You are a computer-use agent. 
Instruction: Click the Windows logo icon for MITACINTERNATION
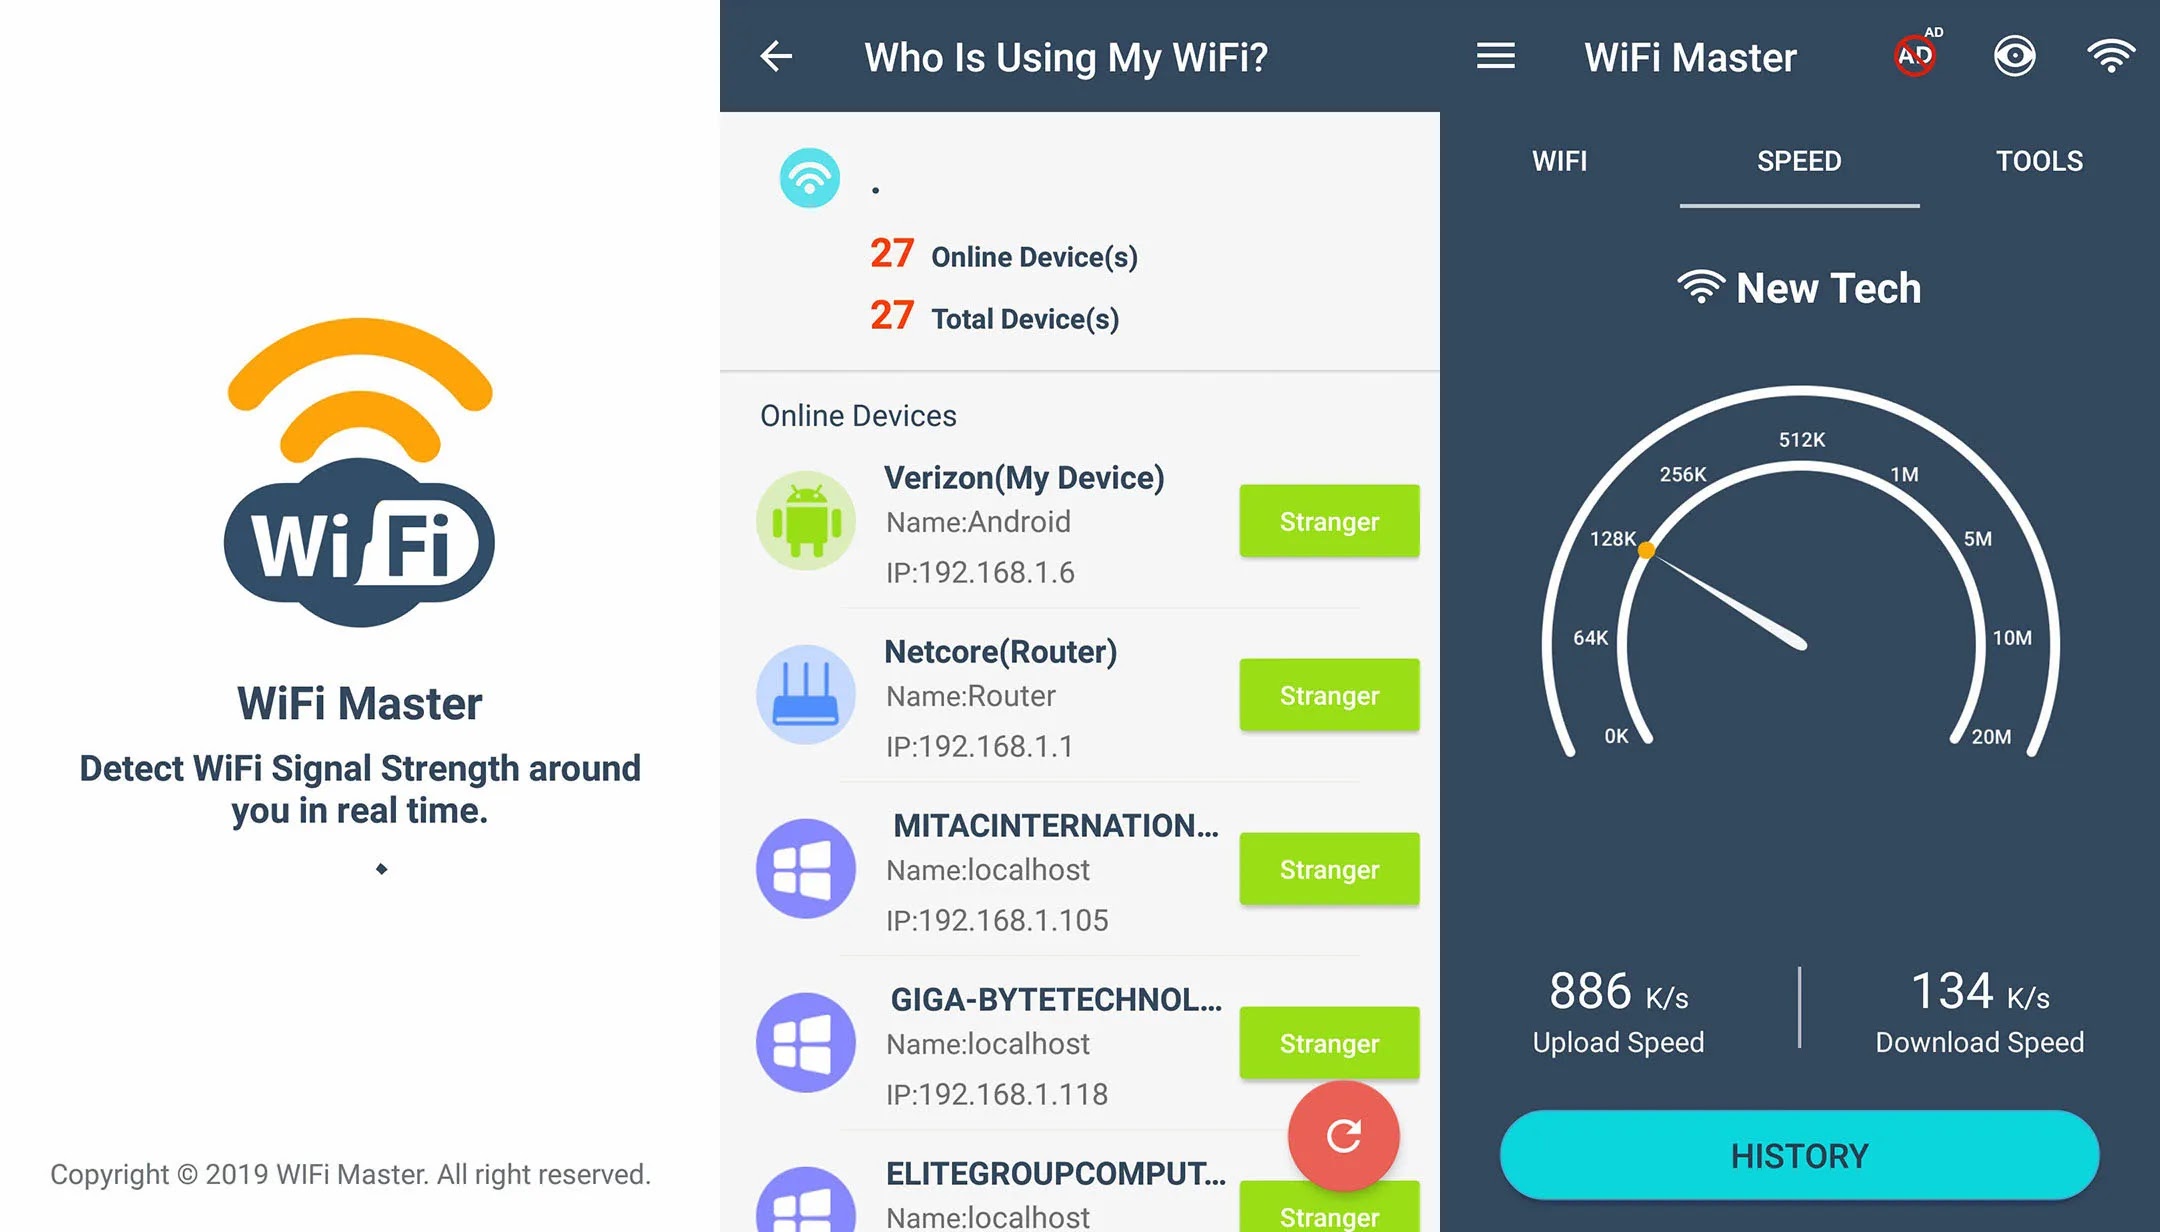point(804,870)
